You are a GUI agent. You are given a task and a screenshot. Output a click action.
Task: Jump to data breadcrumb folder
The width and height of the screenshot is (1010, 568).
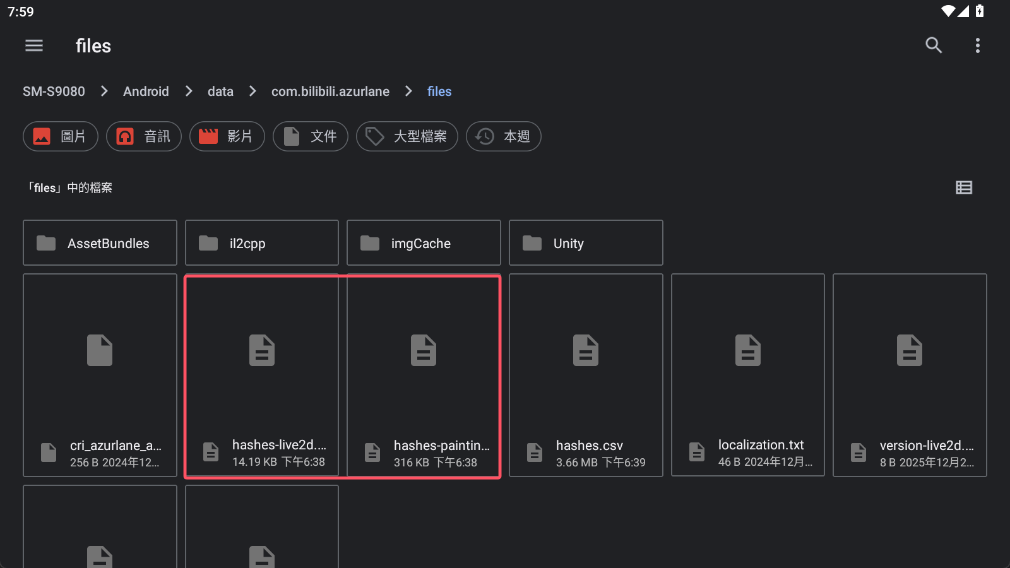(x=220, y=91)
